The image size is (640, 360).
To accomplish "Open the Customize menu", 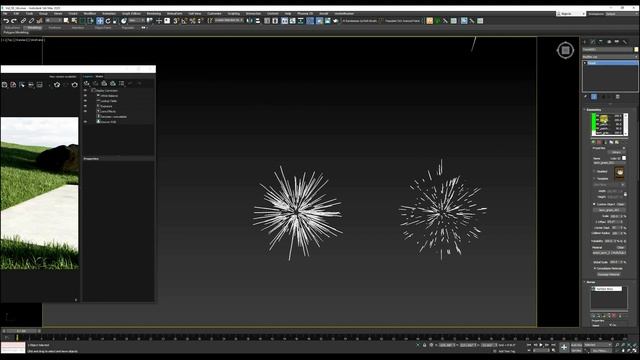I will tap(214, 14).
